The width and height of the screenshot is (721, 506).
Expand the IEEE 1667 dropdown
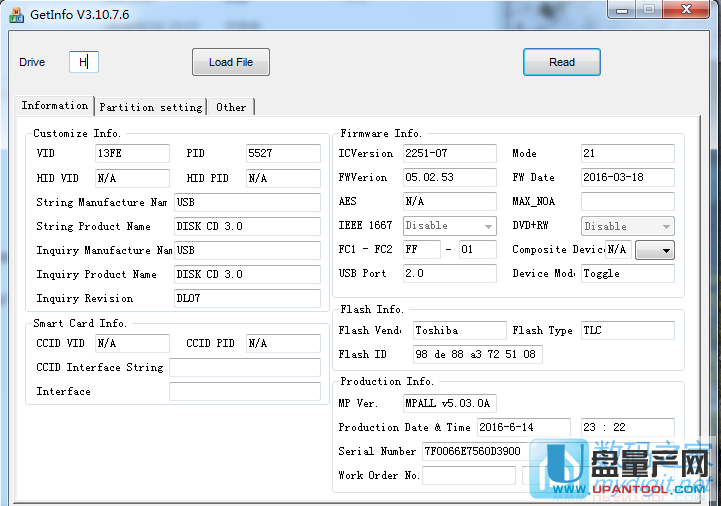[449, 226]
